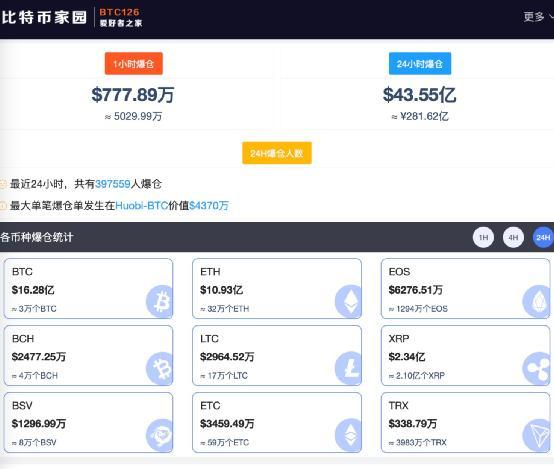Image resolution: width=554 pixels, height=469 pixels.
Task: Click the orange 1小时爆仓 button
Action: point(134,64)
